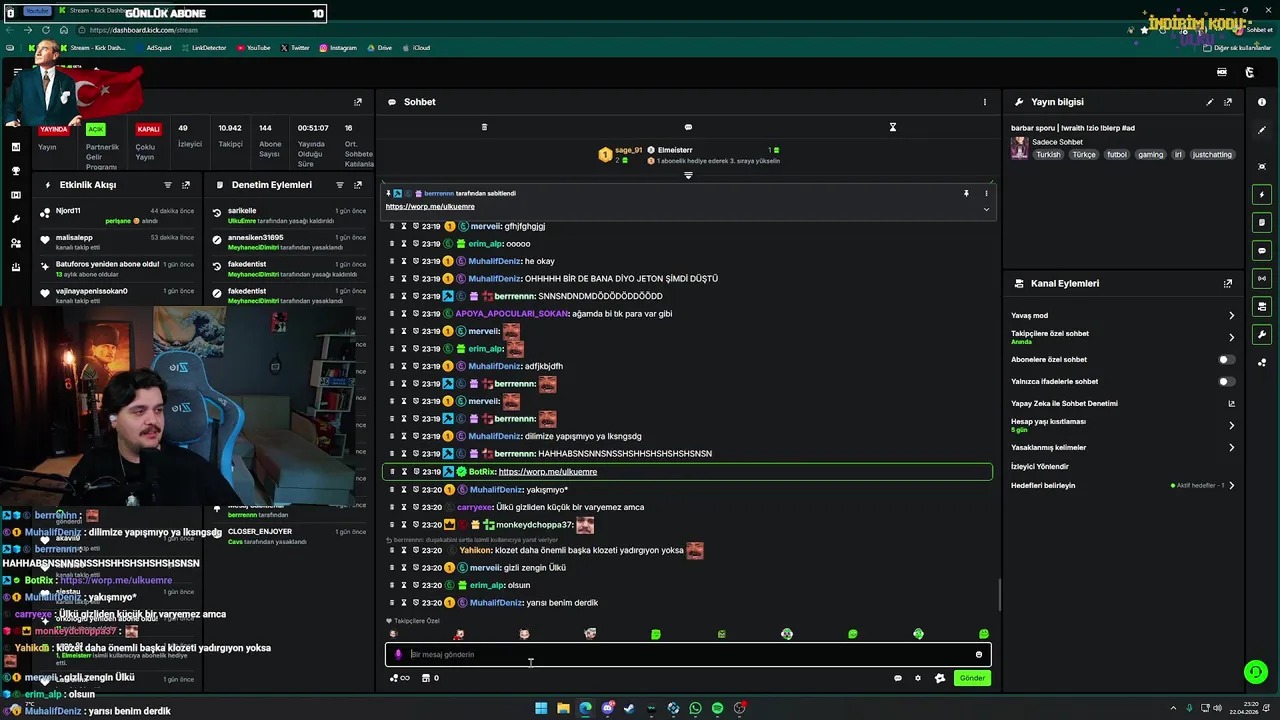
Task: Open the trophy icon in left sidebar
Action: pos(15,171)
